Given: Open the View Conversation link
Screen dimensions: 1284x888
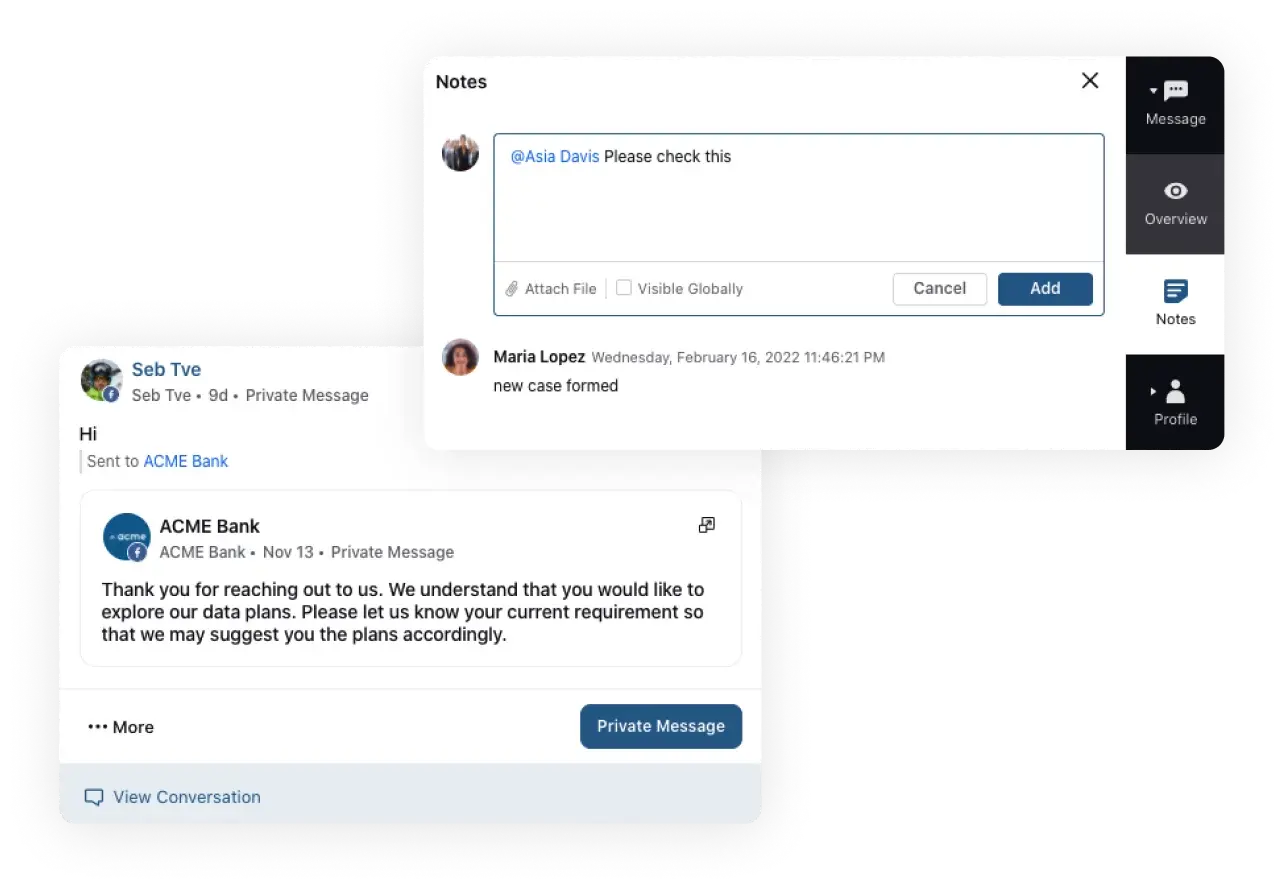Looking at the screenshot, I should click(186, 797).
